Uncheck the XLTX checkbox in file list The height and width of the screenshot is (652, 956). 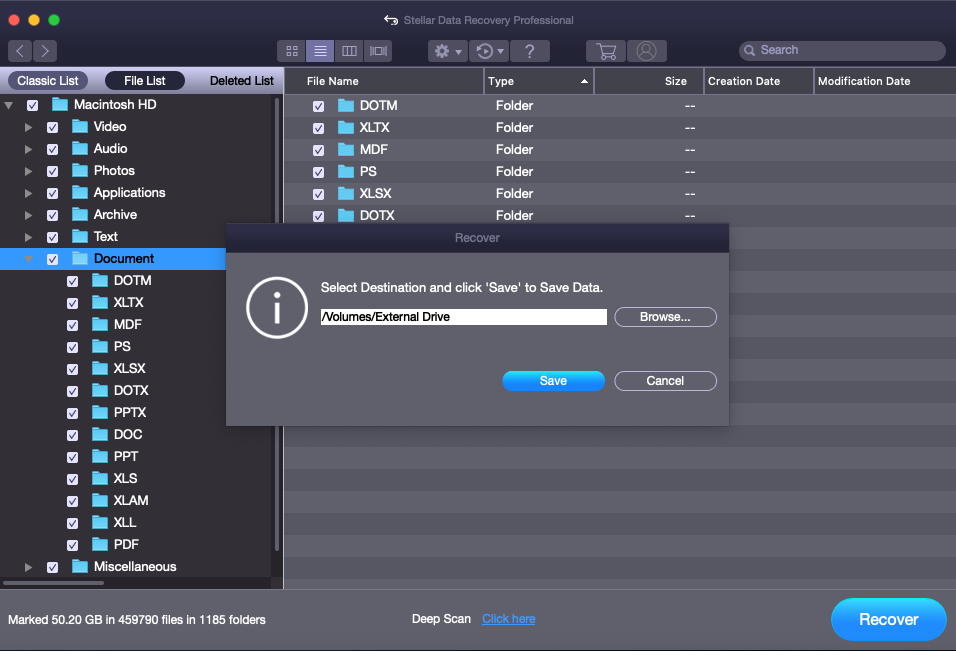(318, 128)
